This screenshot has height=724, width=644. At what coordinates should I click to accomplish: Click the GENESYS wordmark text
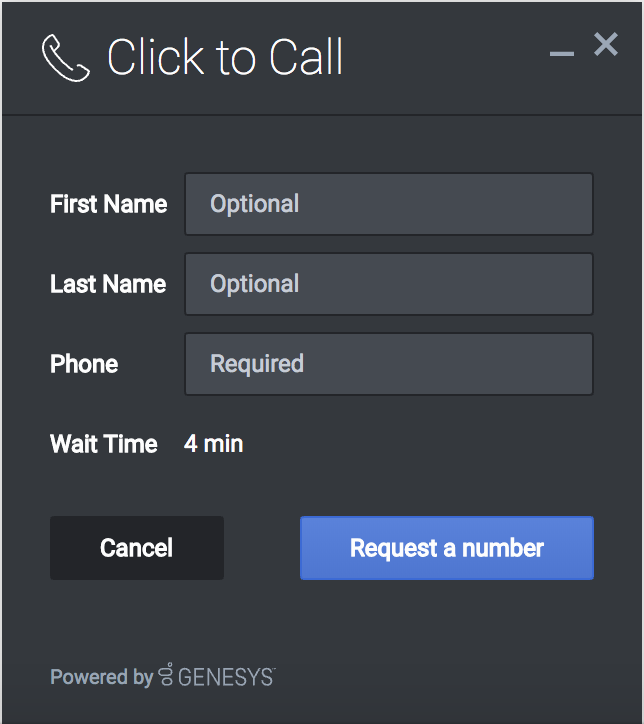click(224, 678)
